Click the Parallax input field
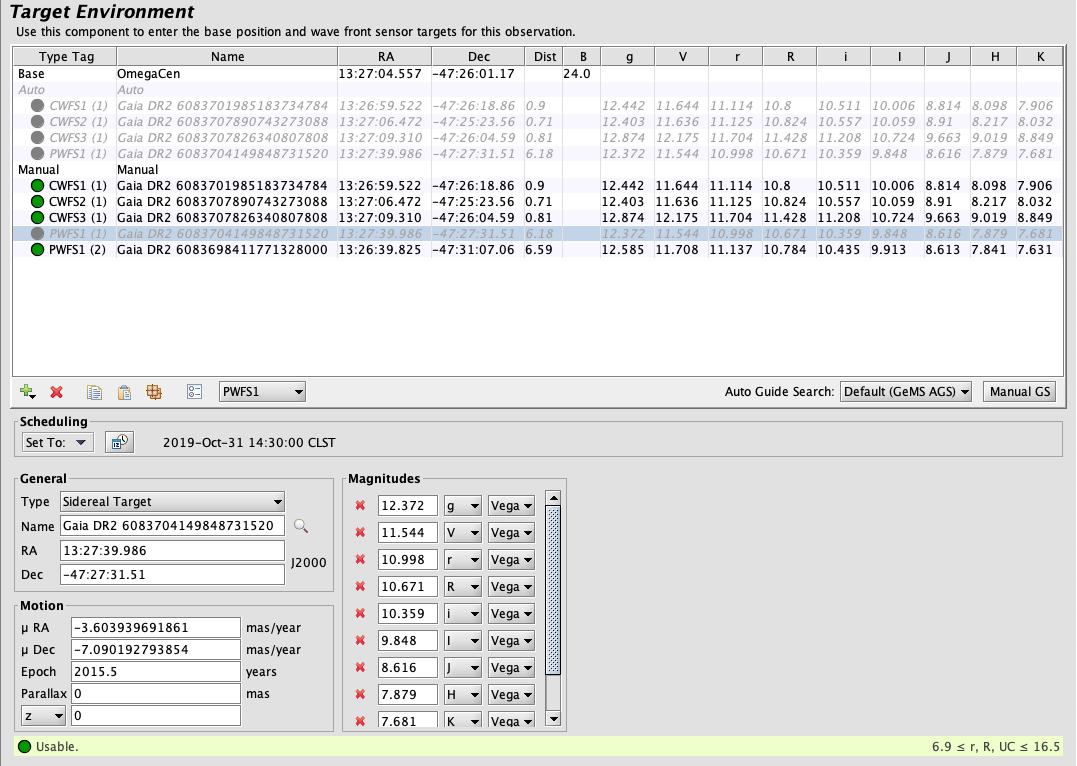 click(x=156, y=693)
